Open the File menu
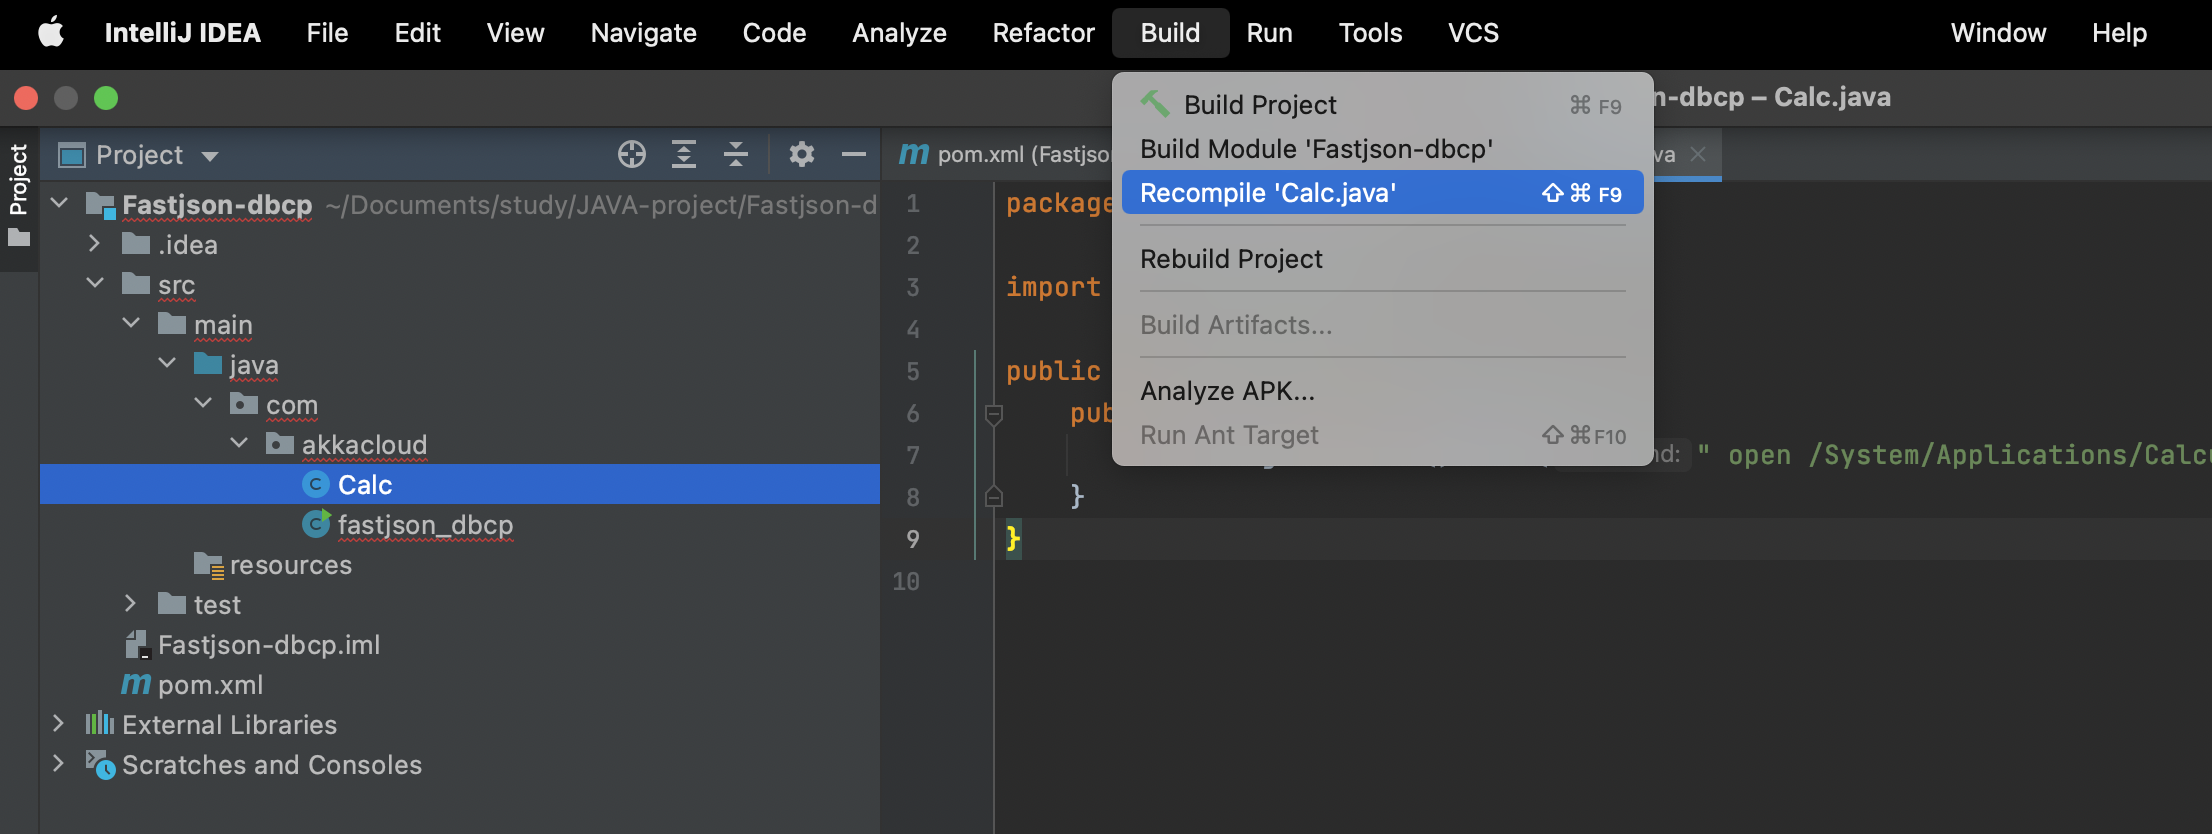This screenshot has height=834, width=2212. (x=327, y=33)
